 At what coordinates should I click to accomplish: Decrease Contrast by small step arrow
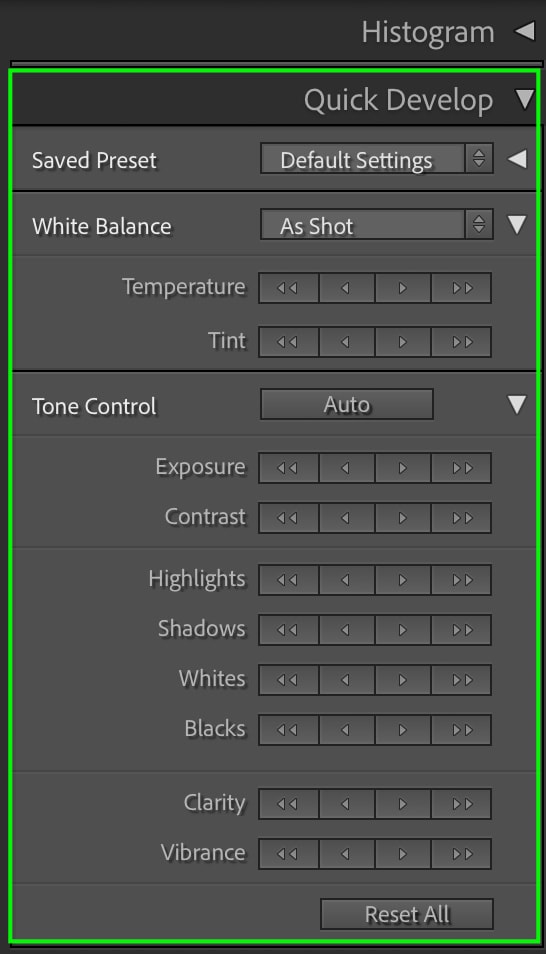[346, 518]
